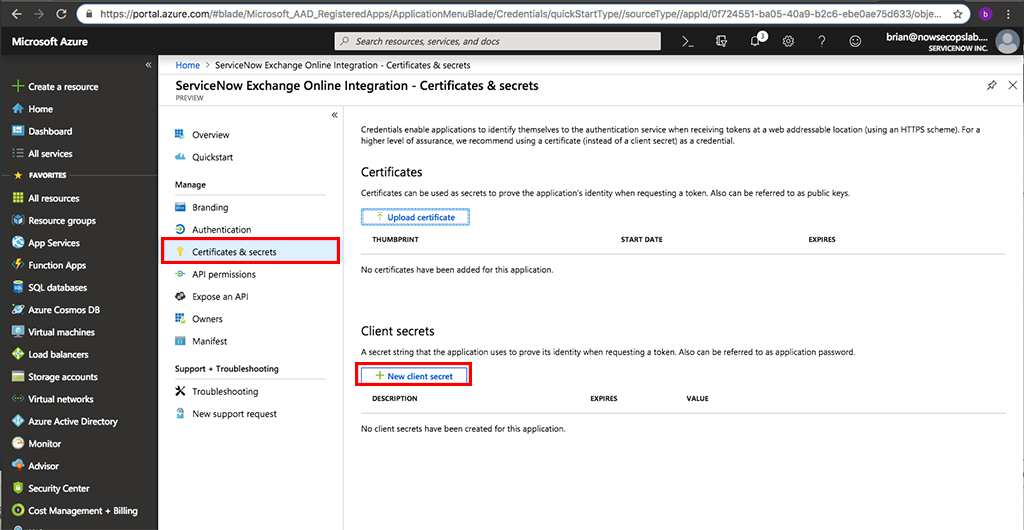Click the Microsoft Azure logo text

pos(50,42)
